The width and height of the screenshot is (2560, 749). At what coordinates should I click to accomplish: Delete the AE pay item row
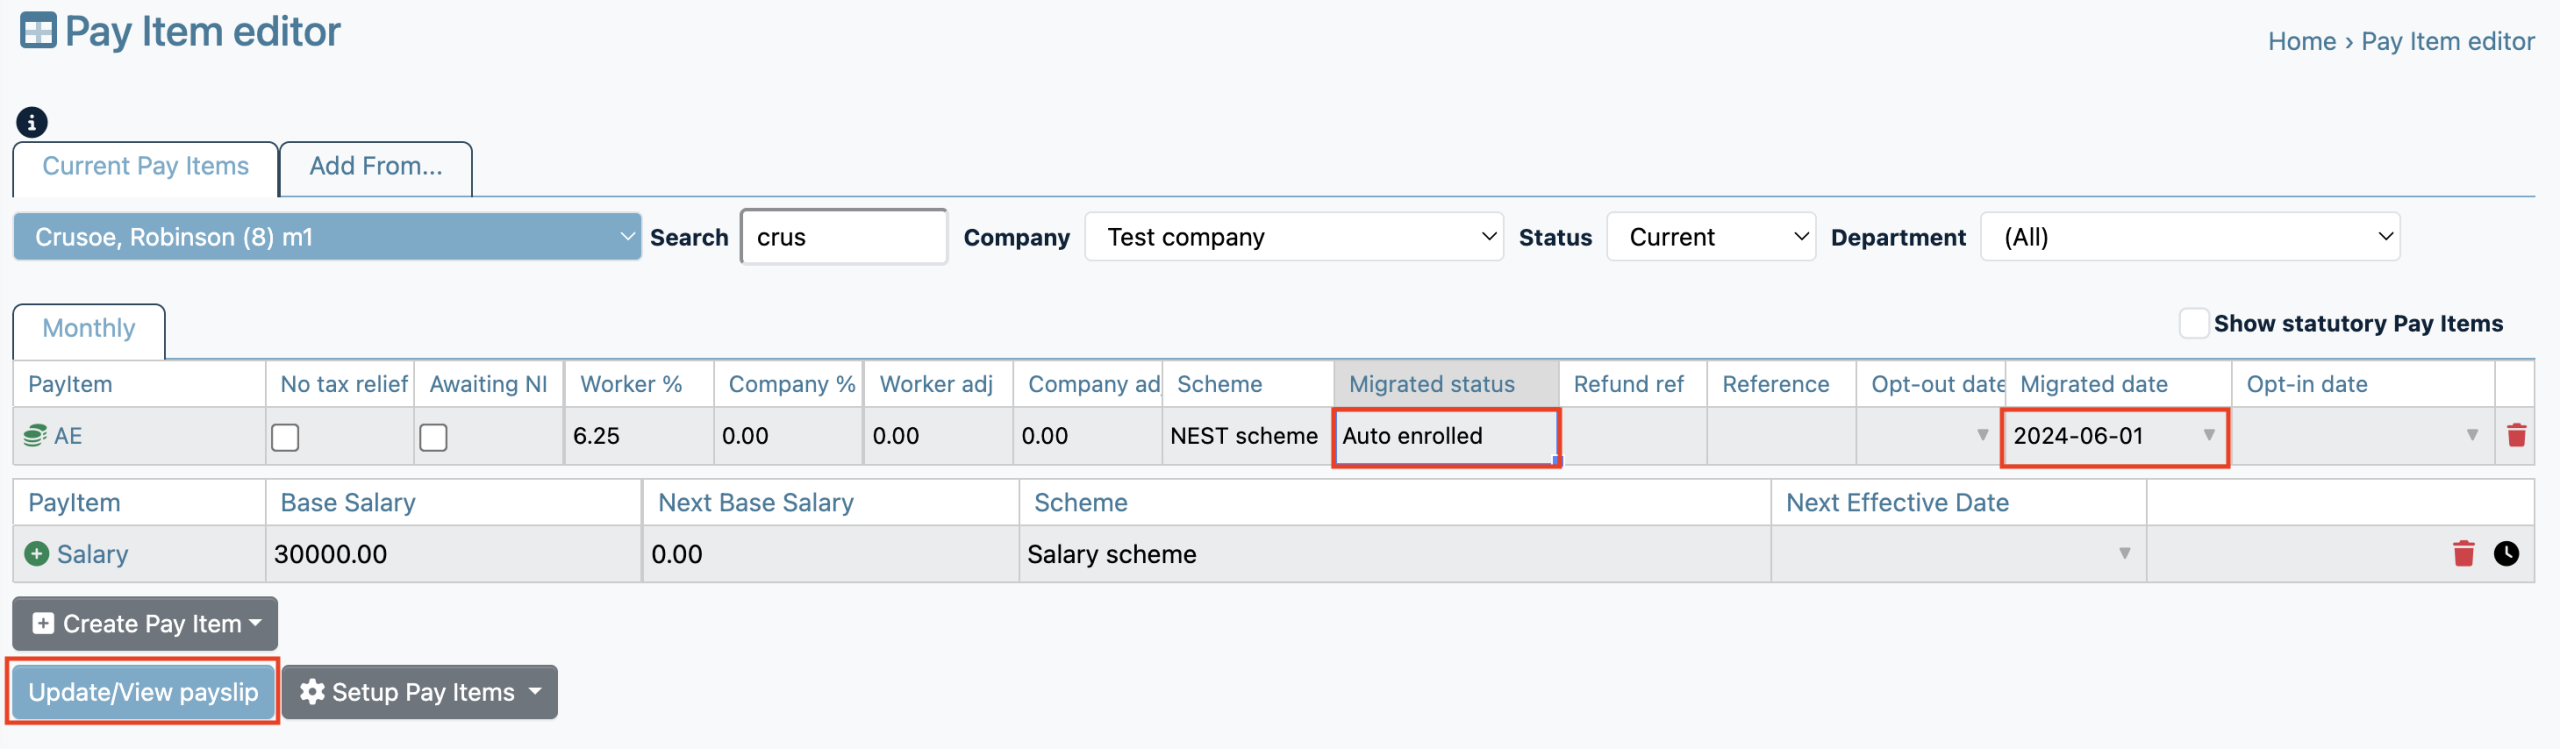[2516, 436]
